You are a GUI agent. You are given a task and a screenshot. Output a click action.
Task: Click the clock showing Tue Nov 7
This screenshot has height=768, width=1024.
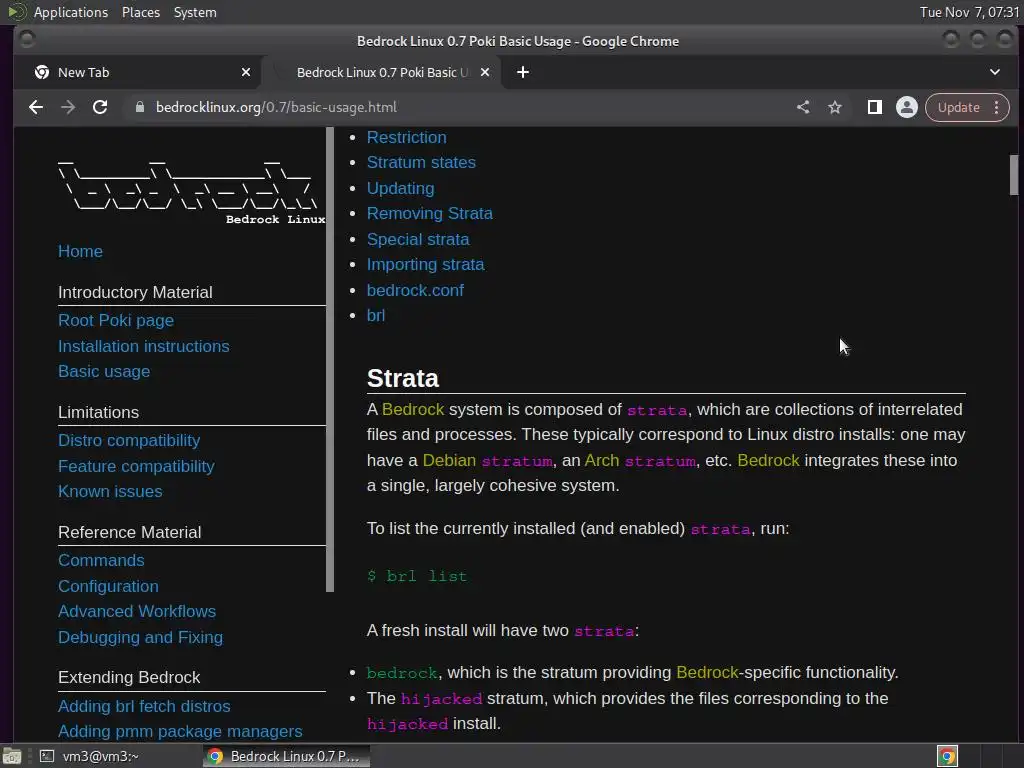(x=969, y=12)
